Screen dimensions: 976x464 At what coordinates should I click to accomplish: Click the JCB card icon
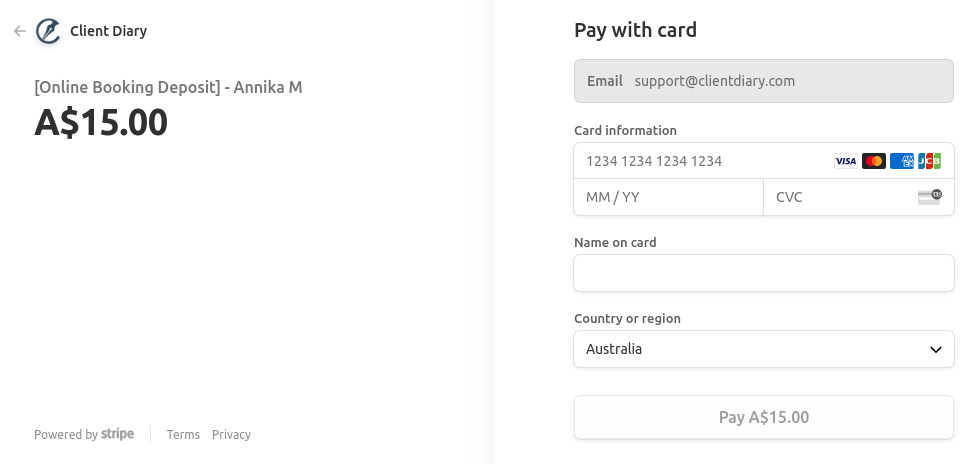point(929,161)
